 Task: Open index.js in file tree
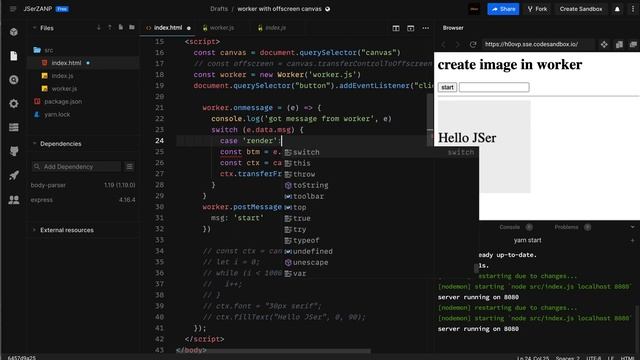click(62, 76)
